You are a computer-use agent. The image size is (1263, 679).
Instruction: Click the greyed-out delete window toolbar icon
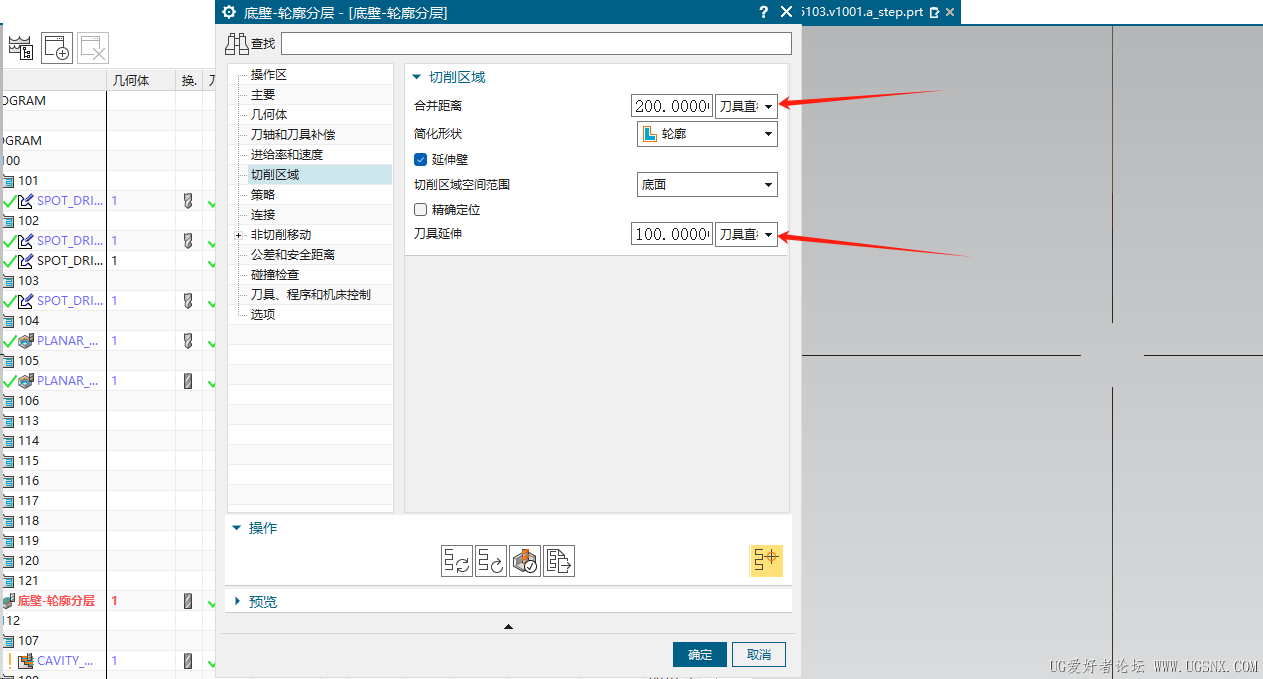pos(93,48)
